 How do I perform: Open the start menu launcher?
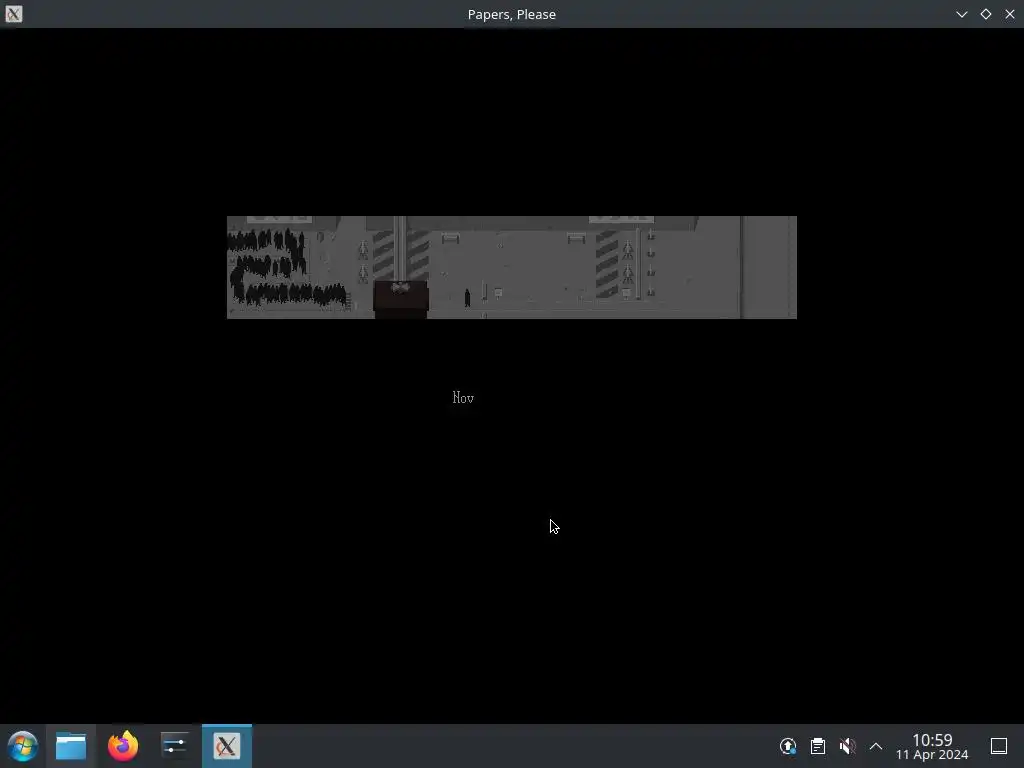click(22, 746)
